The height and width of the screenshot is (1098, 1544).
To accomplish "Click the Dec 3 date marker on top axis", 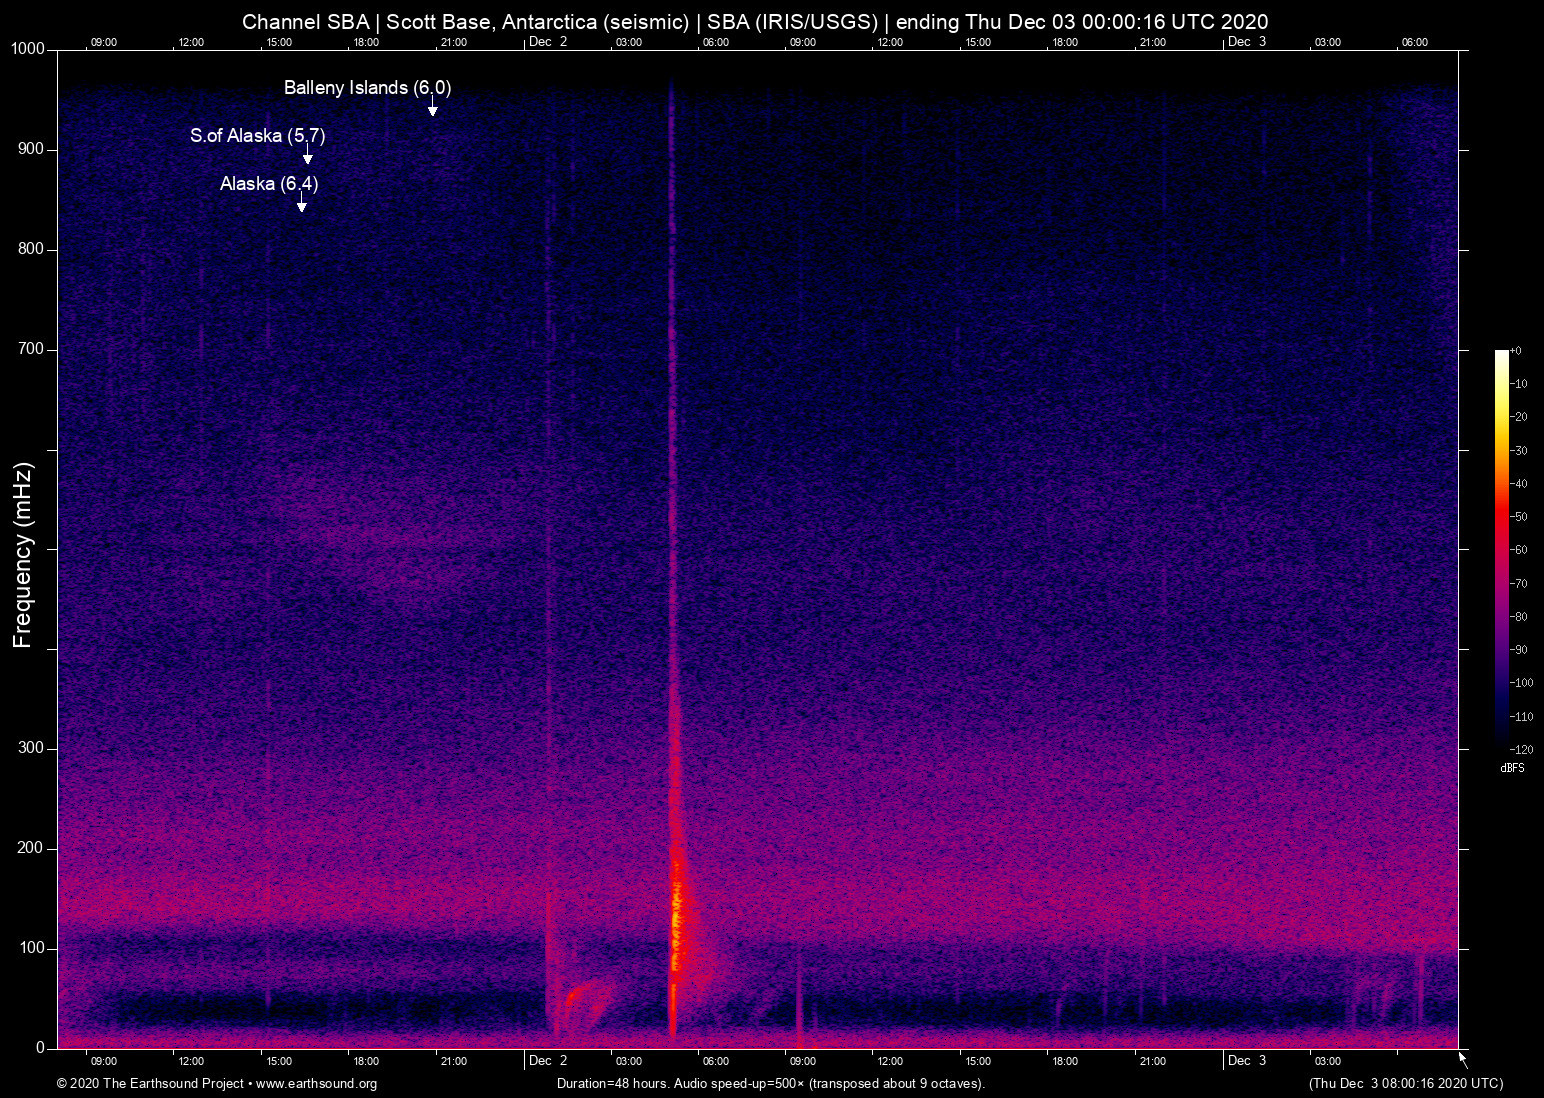I will 1247,42.
